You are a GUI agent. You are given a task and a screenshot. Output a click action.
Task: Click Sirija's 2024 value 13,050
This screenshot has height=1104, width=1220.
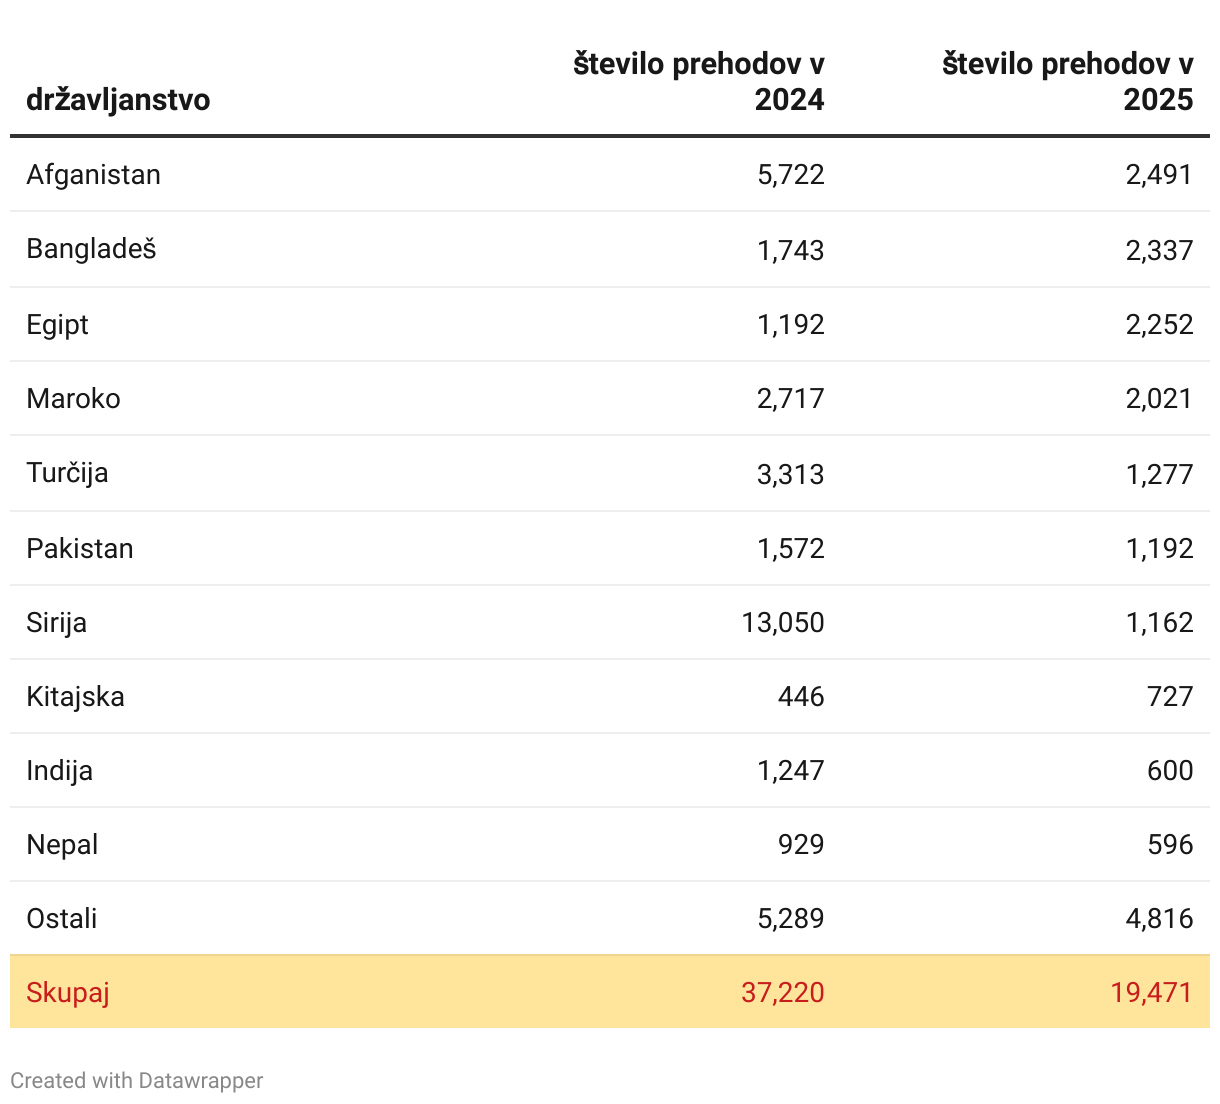coord(783,623)
